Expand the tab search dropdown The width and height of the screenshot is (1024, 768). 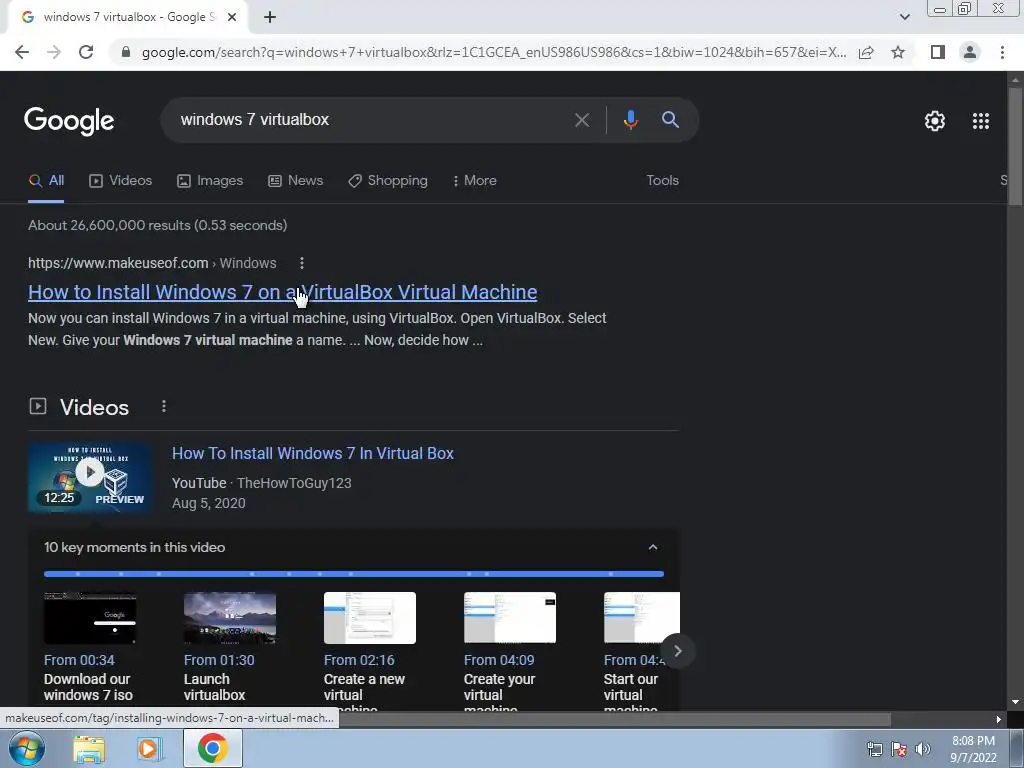(x=904, y=17)
